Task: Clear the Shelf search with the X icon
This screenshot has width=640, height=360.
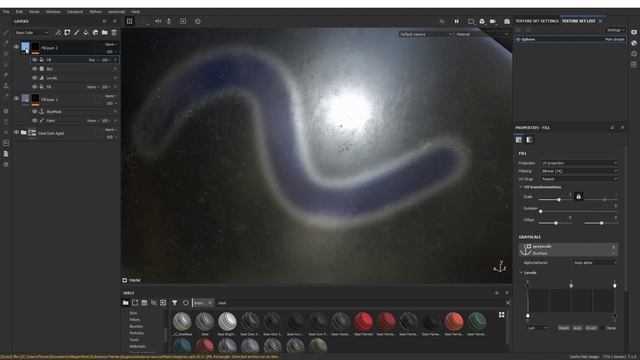Action: coord(508,303)
